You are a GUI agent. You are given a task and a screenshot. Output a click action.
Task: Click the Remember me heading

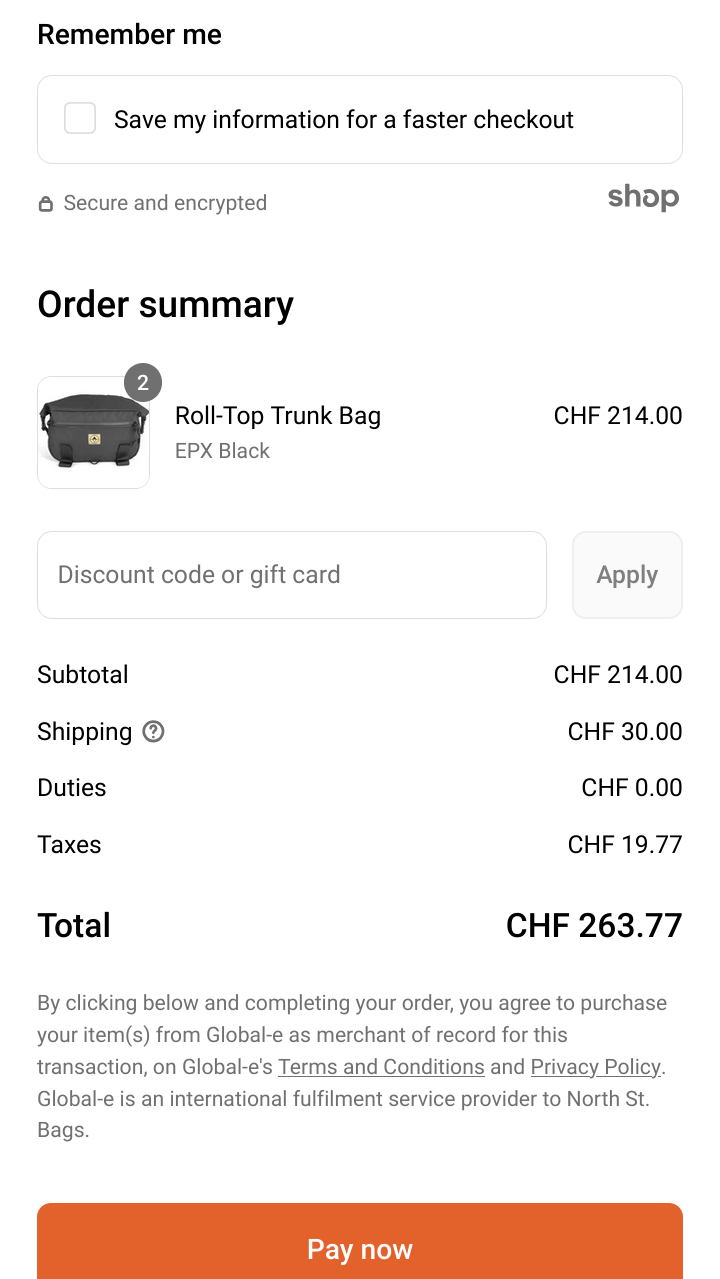[130, 35]
